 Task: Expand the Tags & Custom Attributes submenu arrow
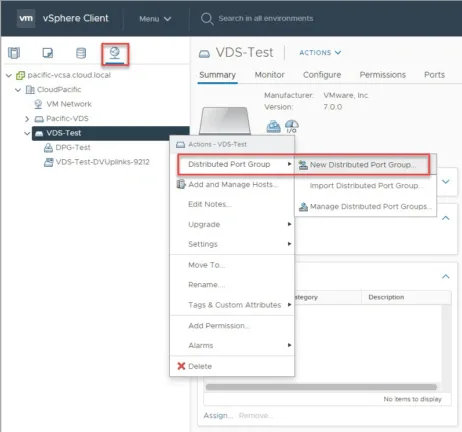[289, 304]
